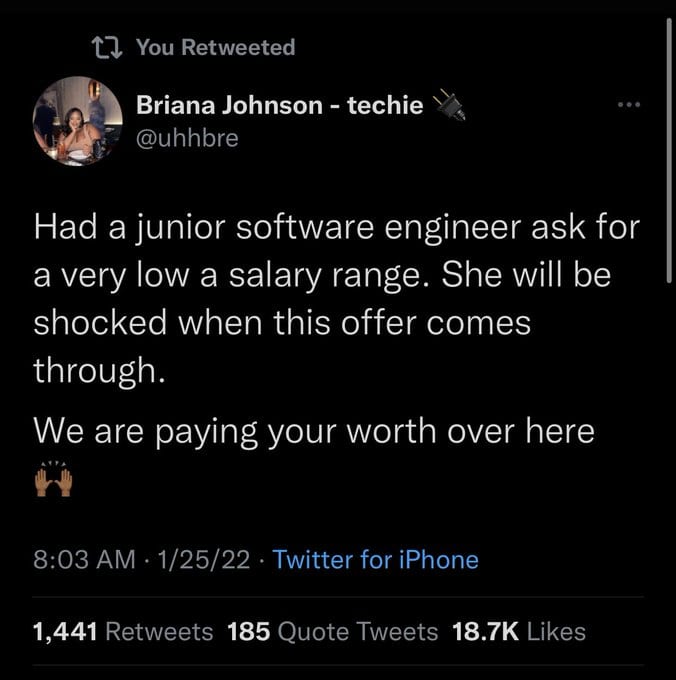Click the raised hands emoji
Viewport: 676px width, 680px height.
pyautogui.click(x=53, y=480)
